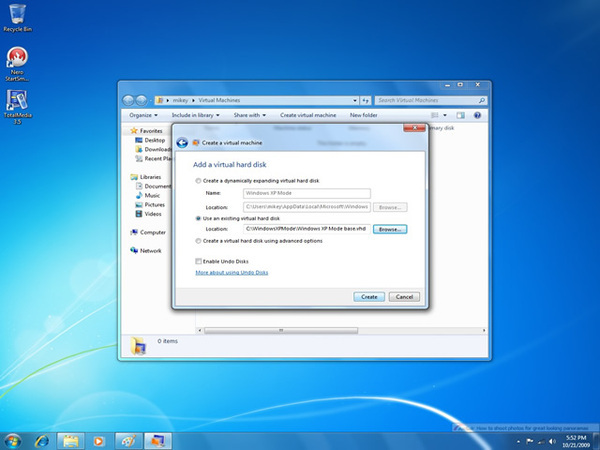Open Paint taskbar button
This screenshot has width=600, height=450.
click(x=129, y=441)
